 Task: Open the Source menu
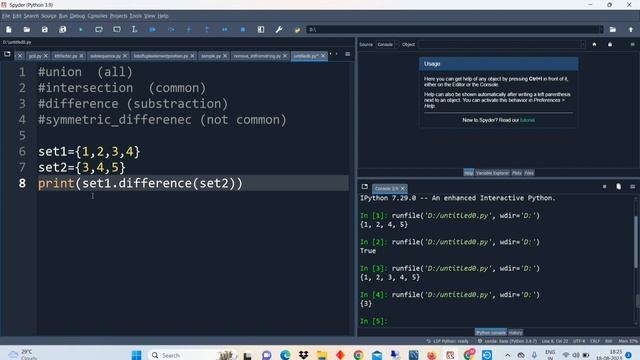pos(49,16)
